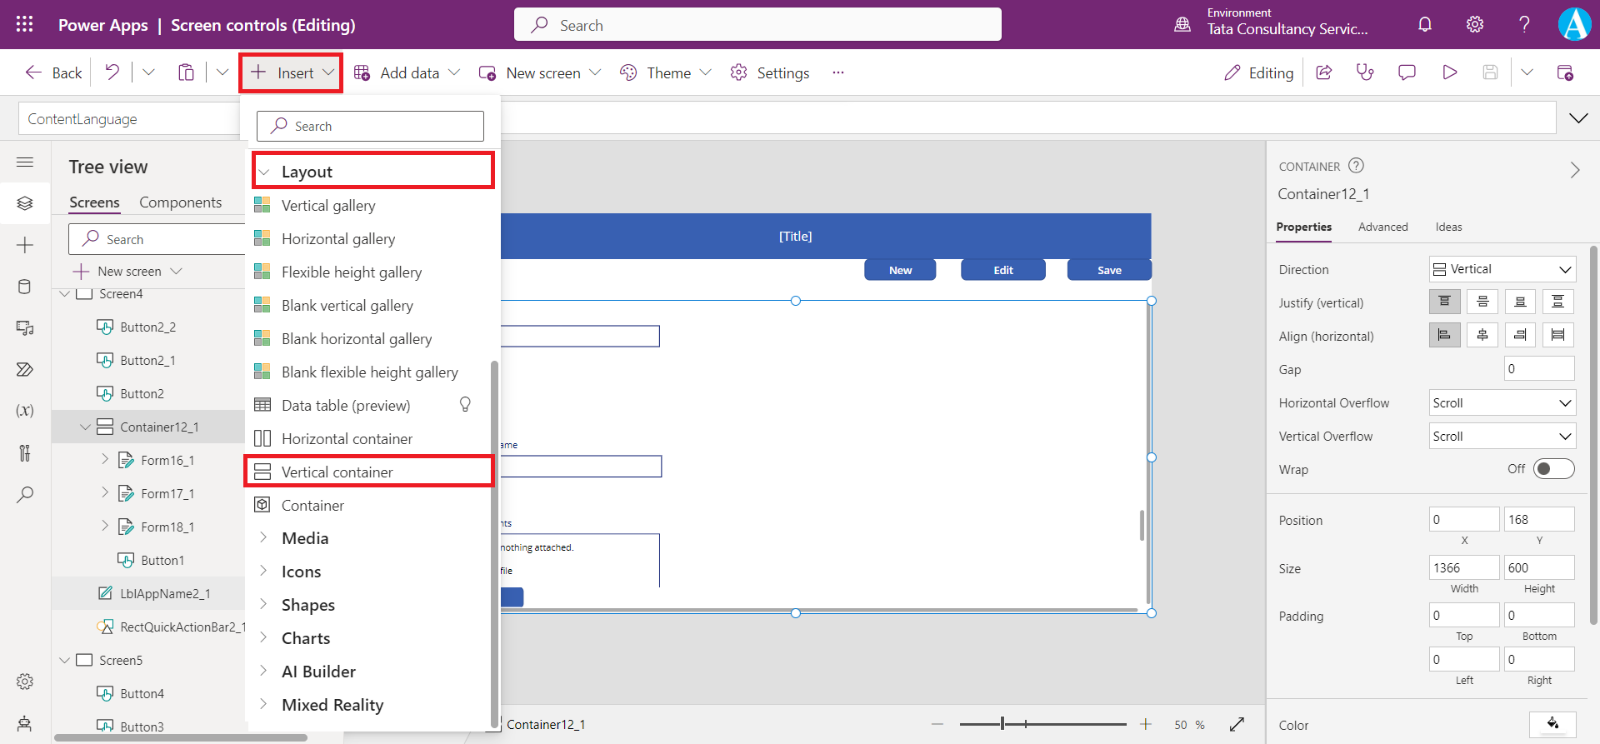Open the Direction dropdown

(x=1502, y=269)
